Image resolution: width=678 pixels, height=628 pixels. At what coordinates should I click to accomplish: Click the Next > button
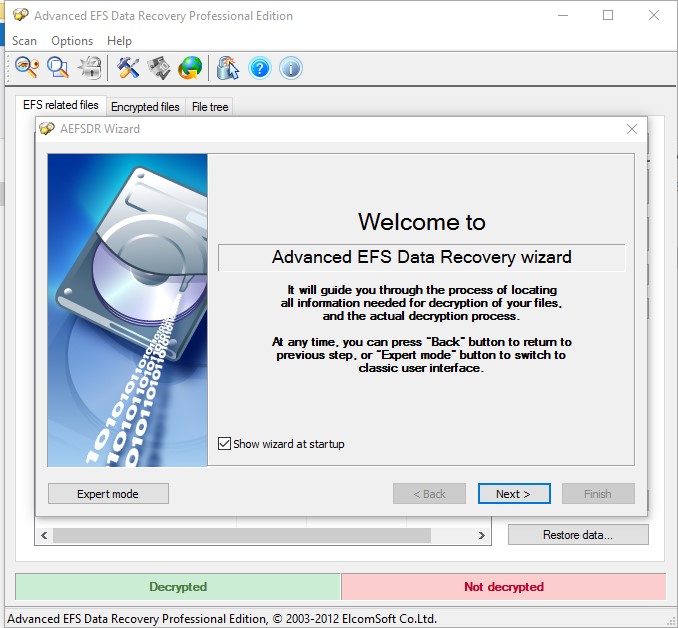pyautogui.click(x=514, y=493)
